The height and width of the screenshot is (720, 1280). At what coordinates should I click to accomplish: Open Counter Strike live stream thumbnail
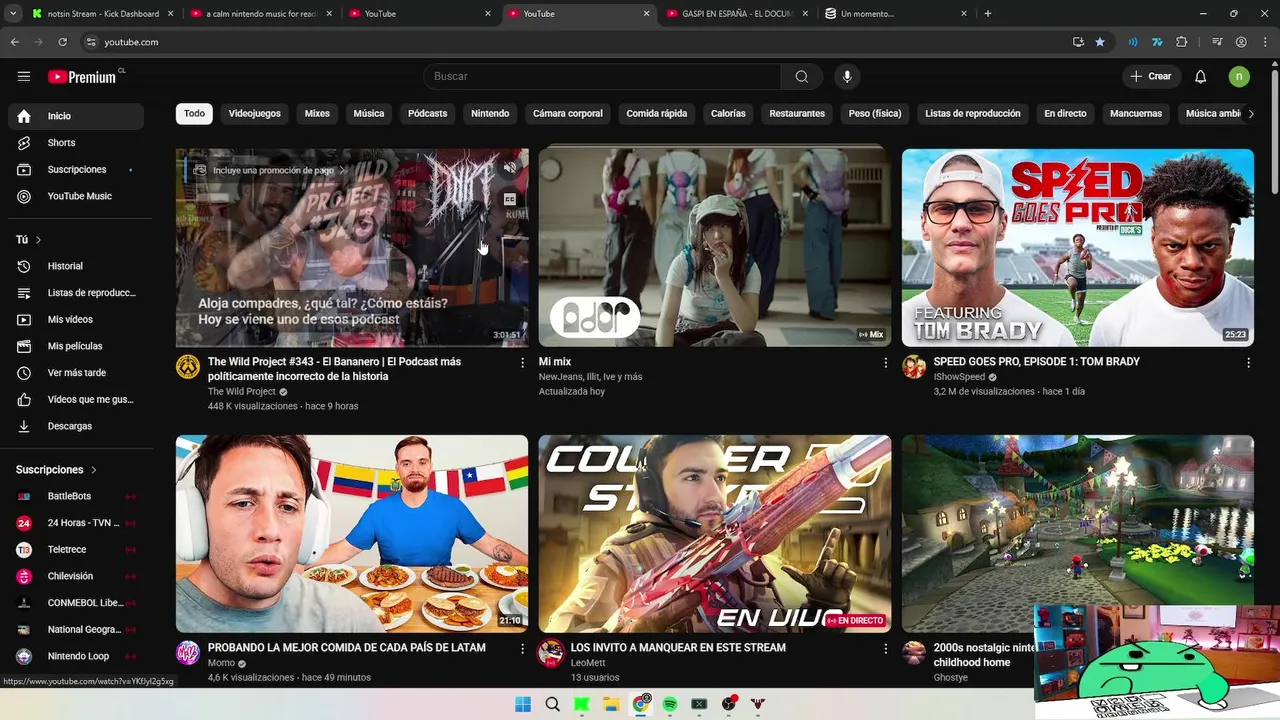715,534
